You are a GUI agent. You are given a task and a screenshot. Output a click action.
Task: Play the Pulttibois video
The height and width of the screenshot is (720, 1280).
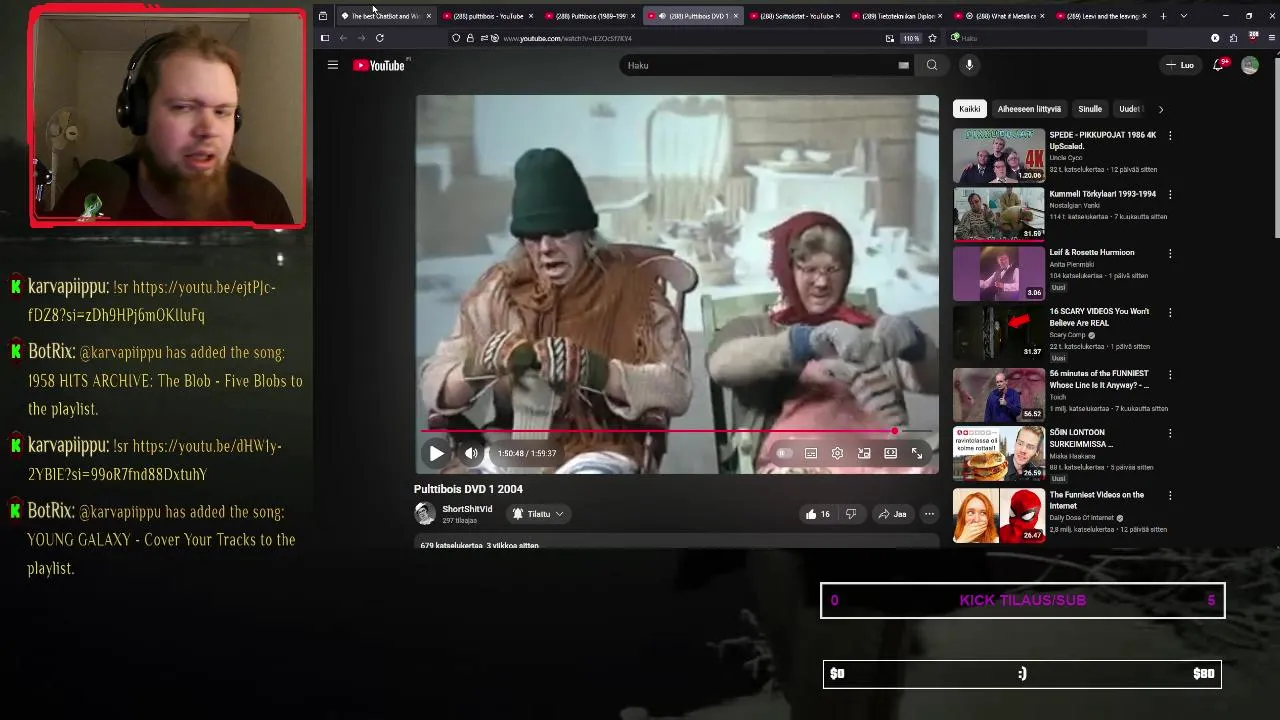(436, 453)
